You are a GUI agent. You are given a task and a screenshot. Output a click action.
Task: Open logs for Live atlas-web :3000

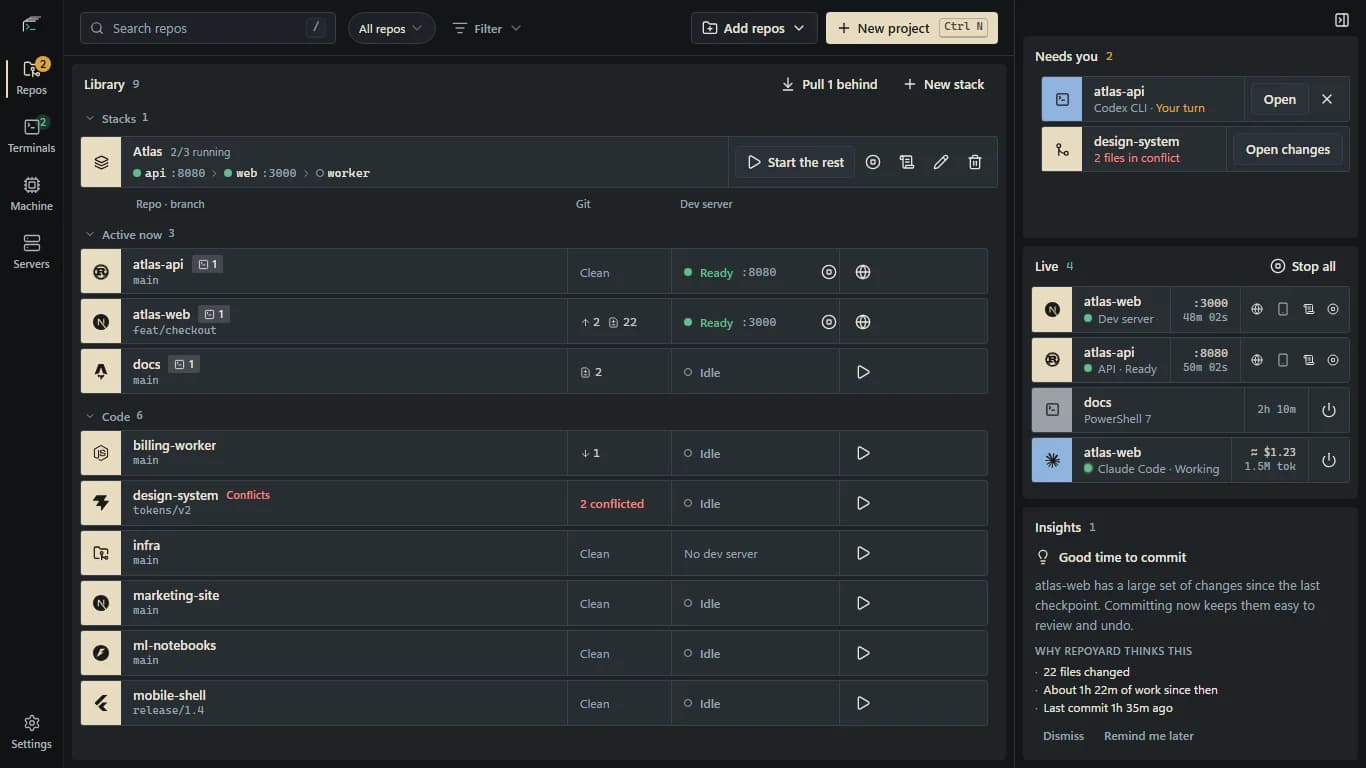1308,309
